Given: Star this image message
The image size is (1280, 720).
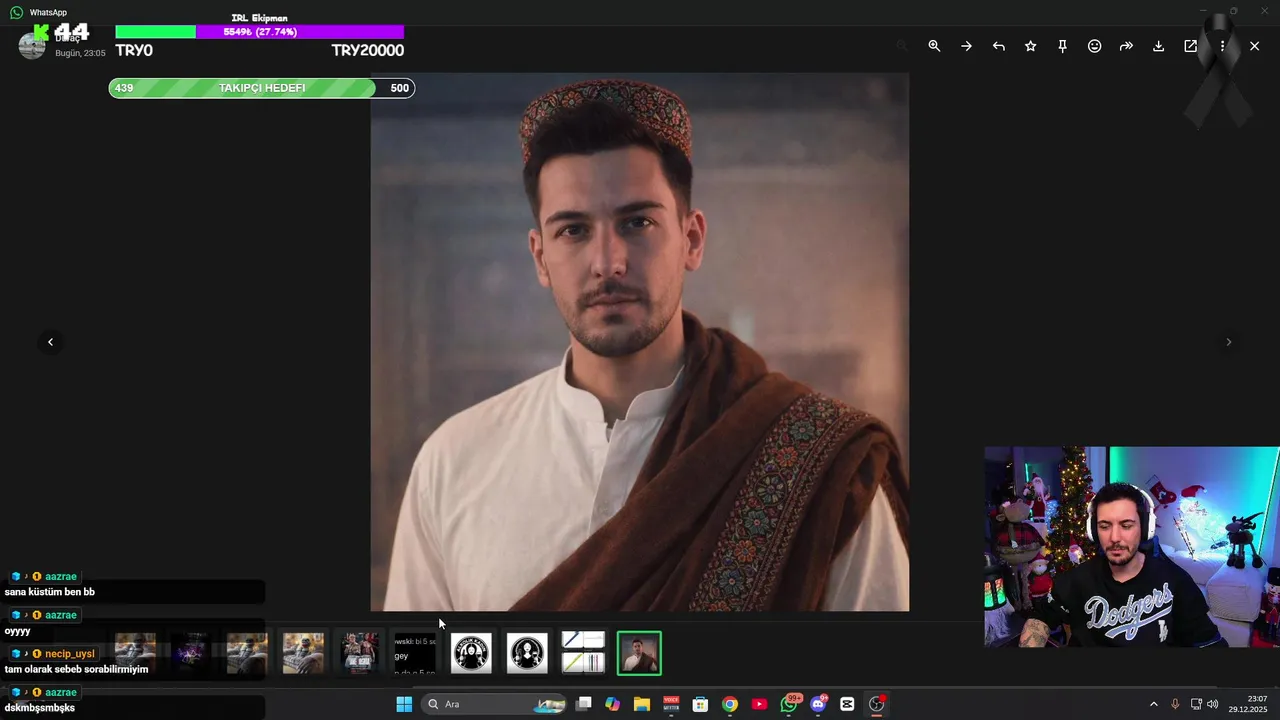Looking at the screenshot, I should coord(1030,46).
